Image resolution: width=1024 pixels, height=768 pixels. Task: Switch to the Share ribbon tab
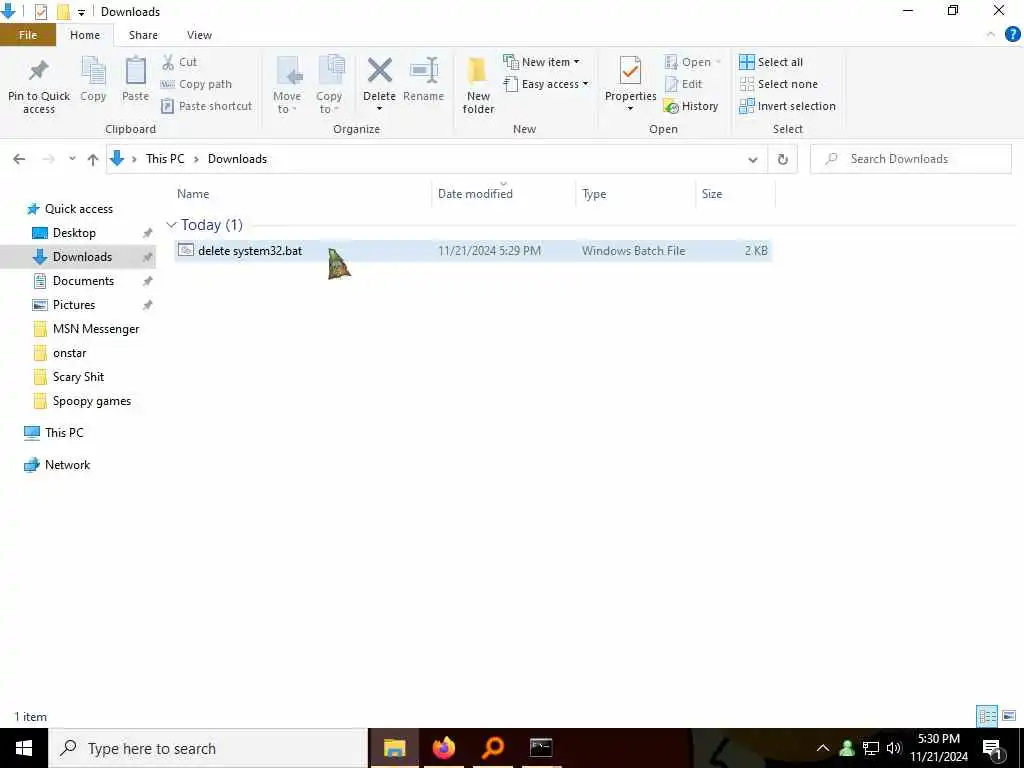[143, 35]
